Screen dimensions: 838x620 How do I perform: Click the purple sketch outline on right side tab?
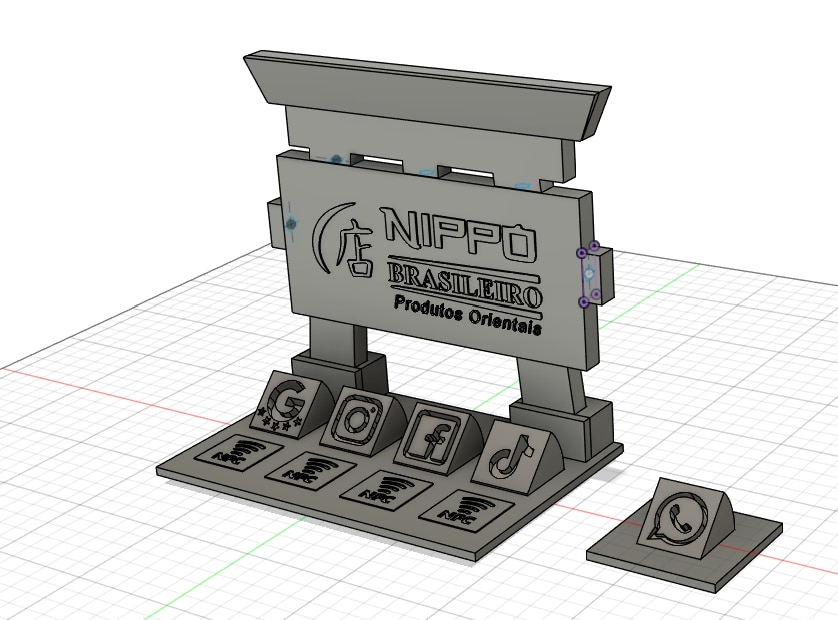tap(589, 274)
